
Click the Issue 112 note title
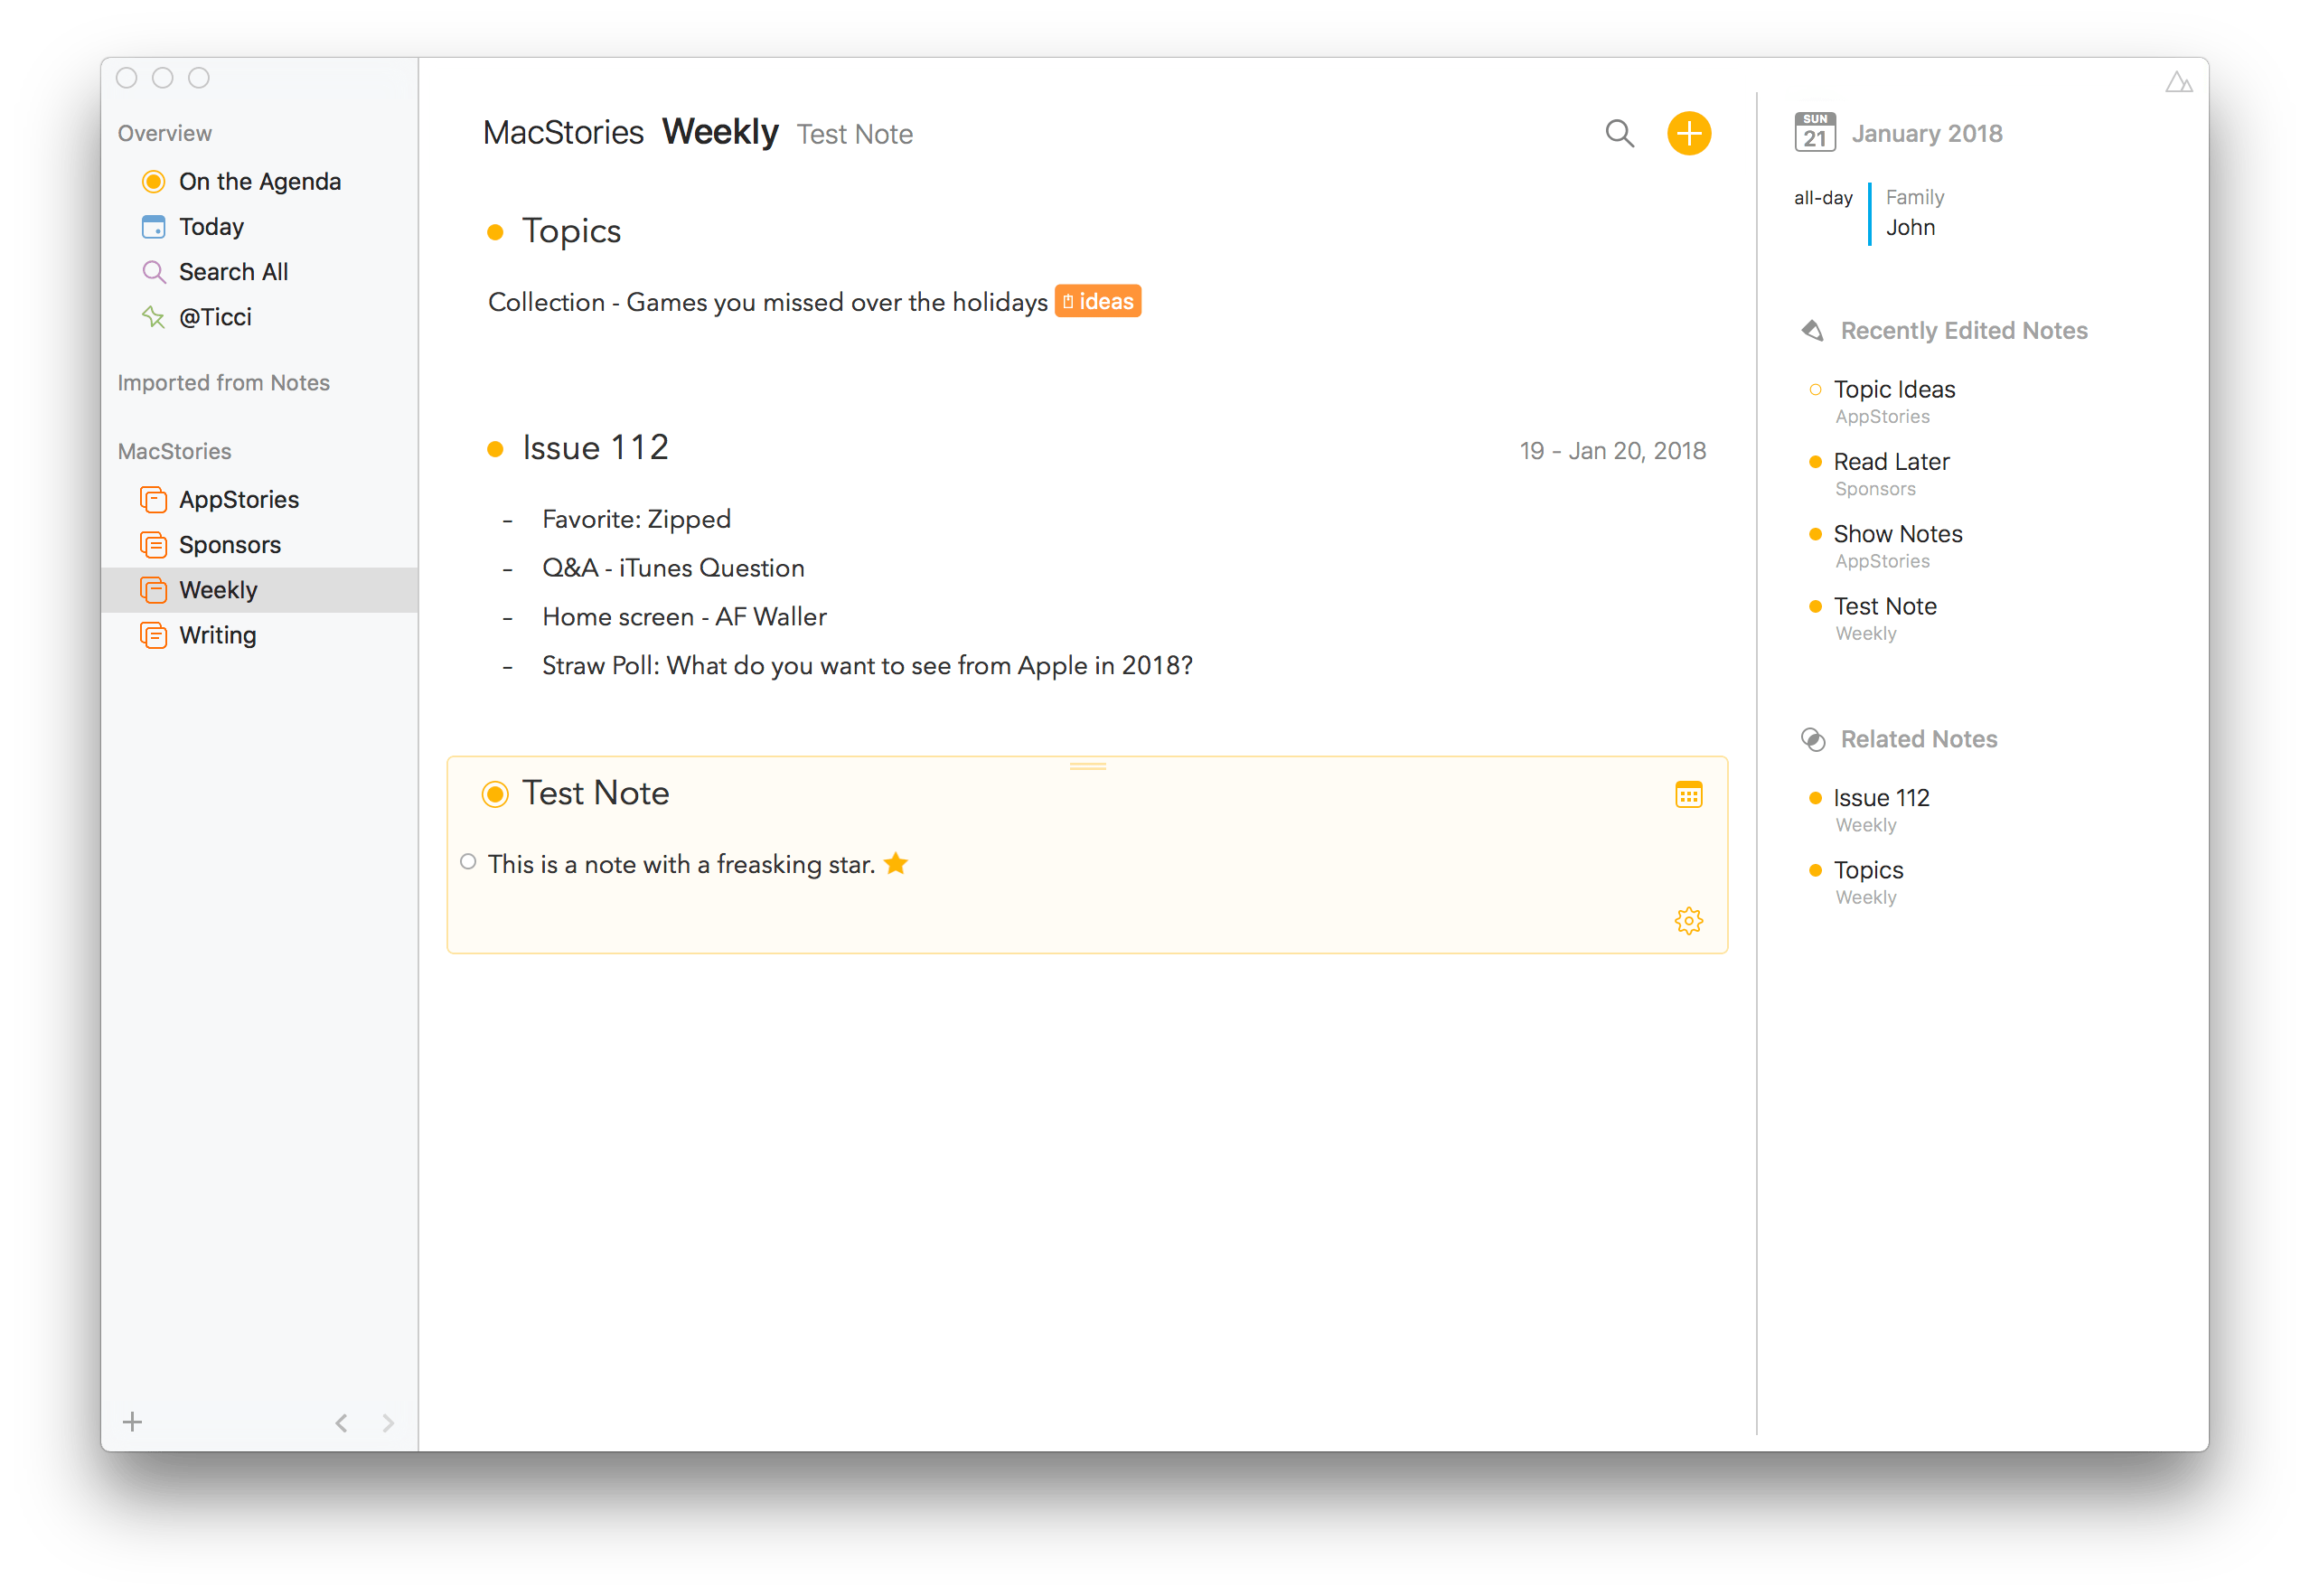coord(595,447)
